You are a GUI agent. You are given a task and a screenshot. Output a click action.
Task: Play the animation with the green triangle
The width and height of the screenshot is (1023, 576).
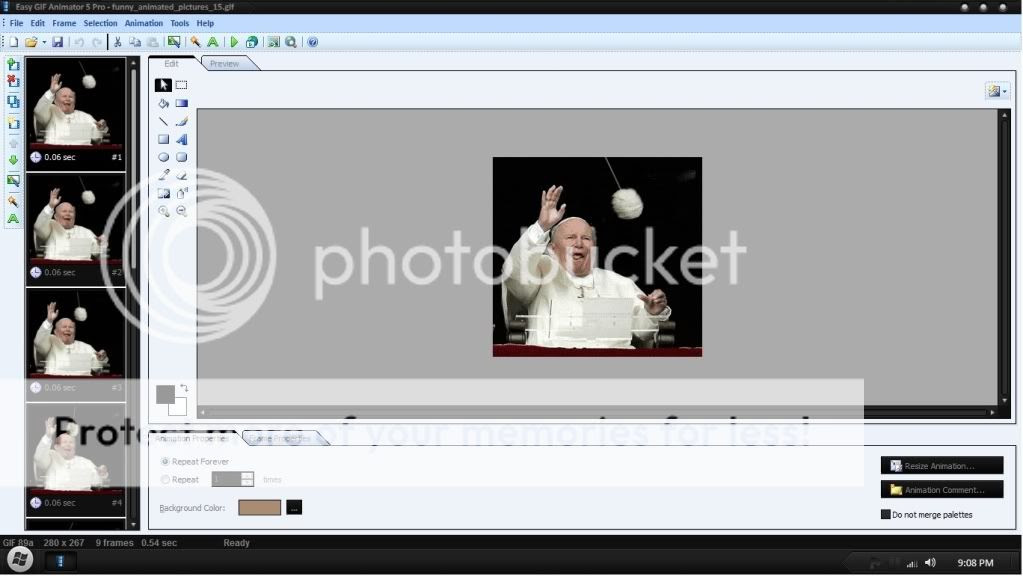coord(234,42)
